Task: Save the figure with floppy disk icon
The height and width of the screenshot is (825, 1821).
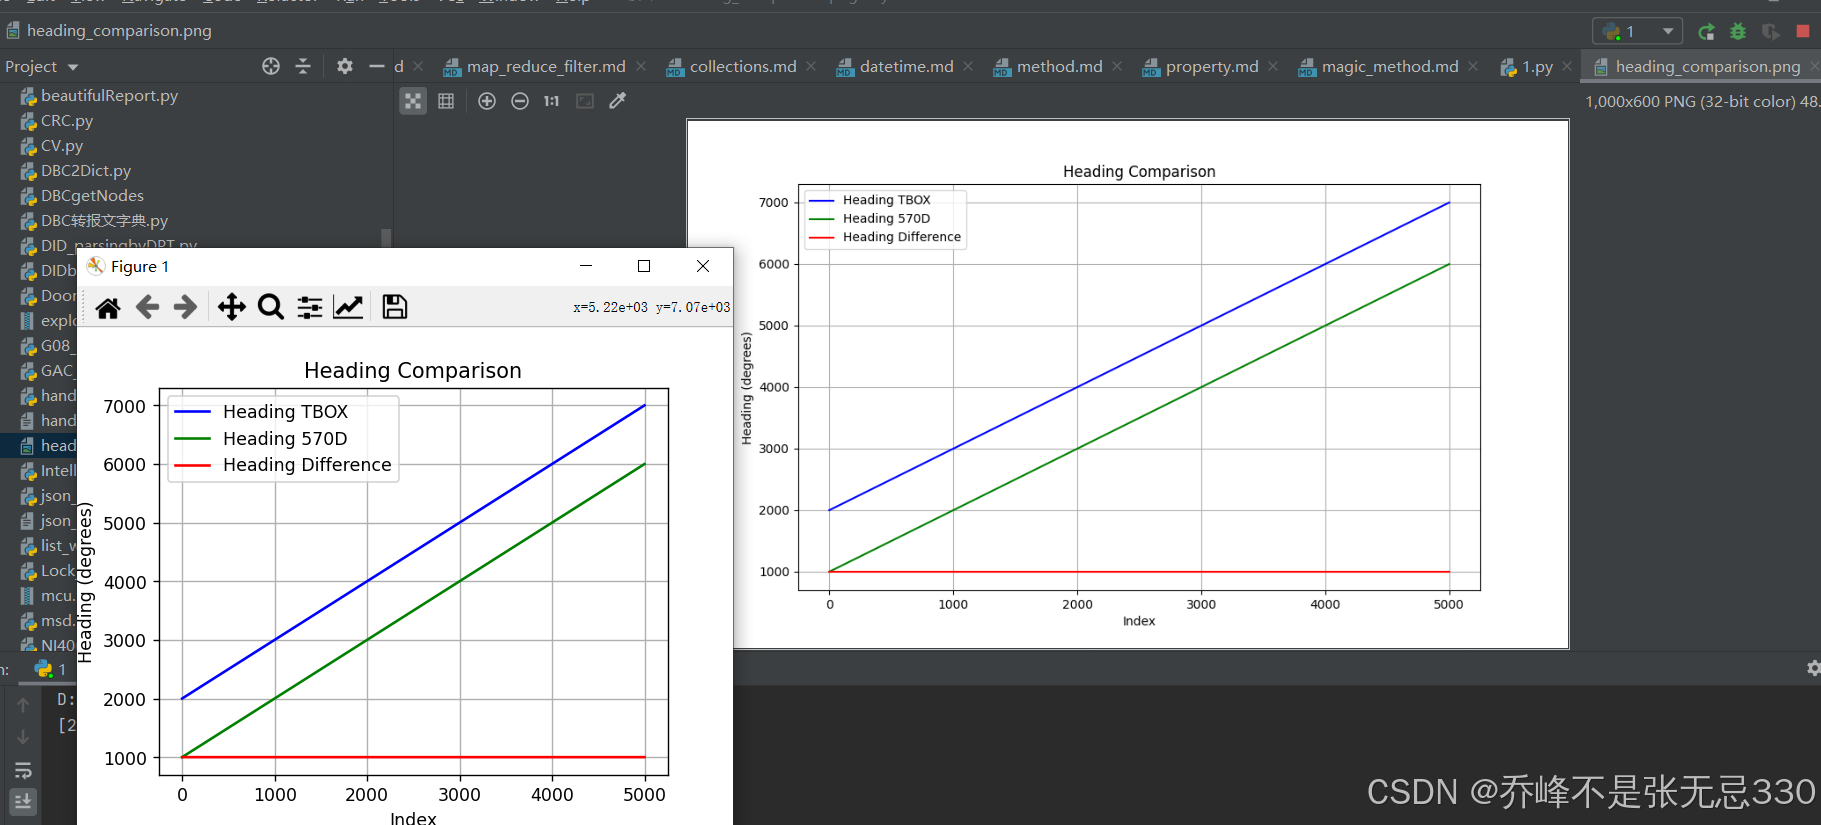Action: [x=395, y=307]
